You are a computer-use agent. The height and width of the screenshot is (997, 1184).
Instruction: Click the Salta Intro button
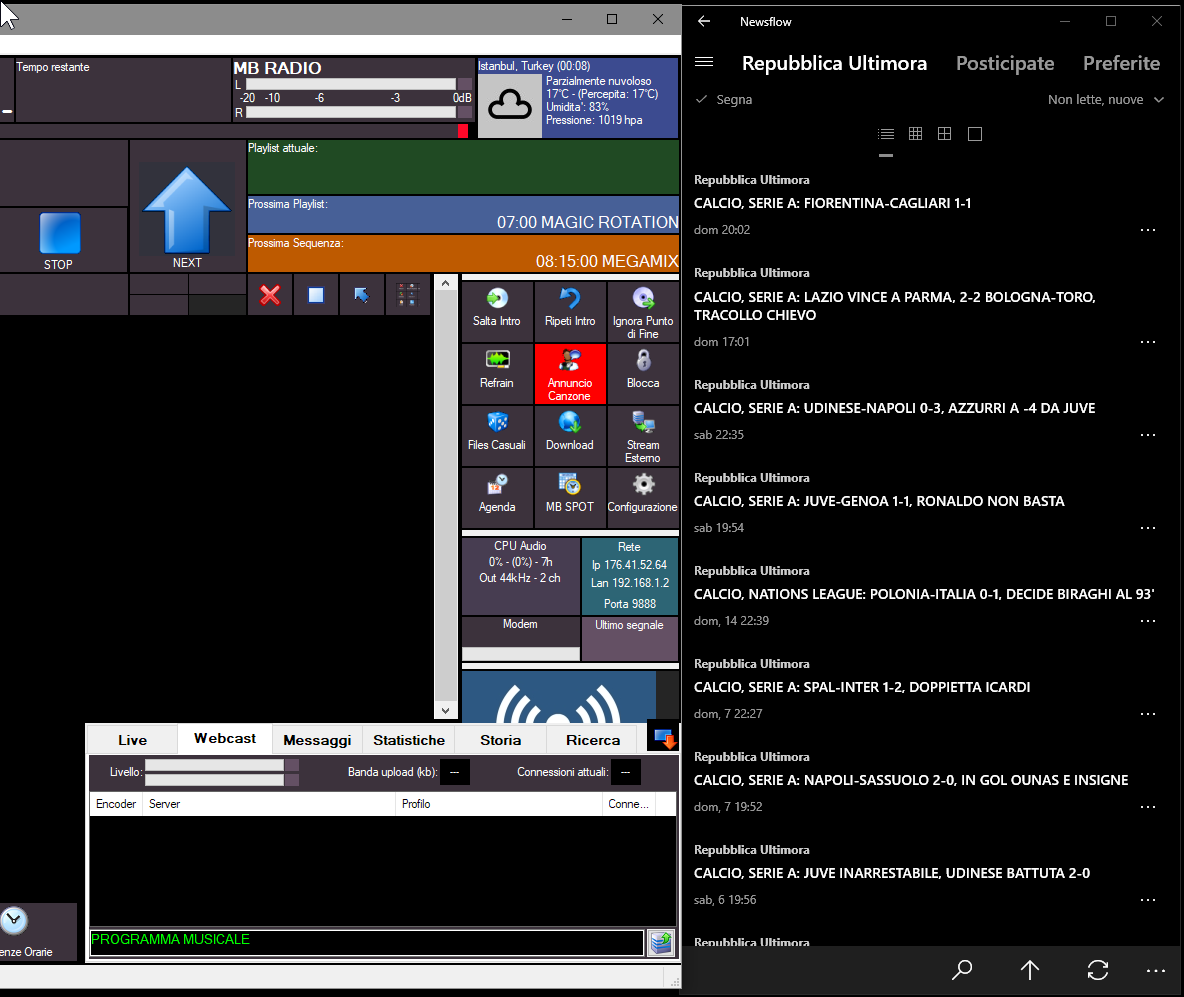pos(497,311)
